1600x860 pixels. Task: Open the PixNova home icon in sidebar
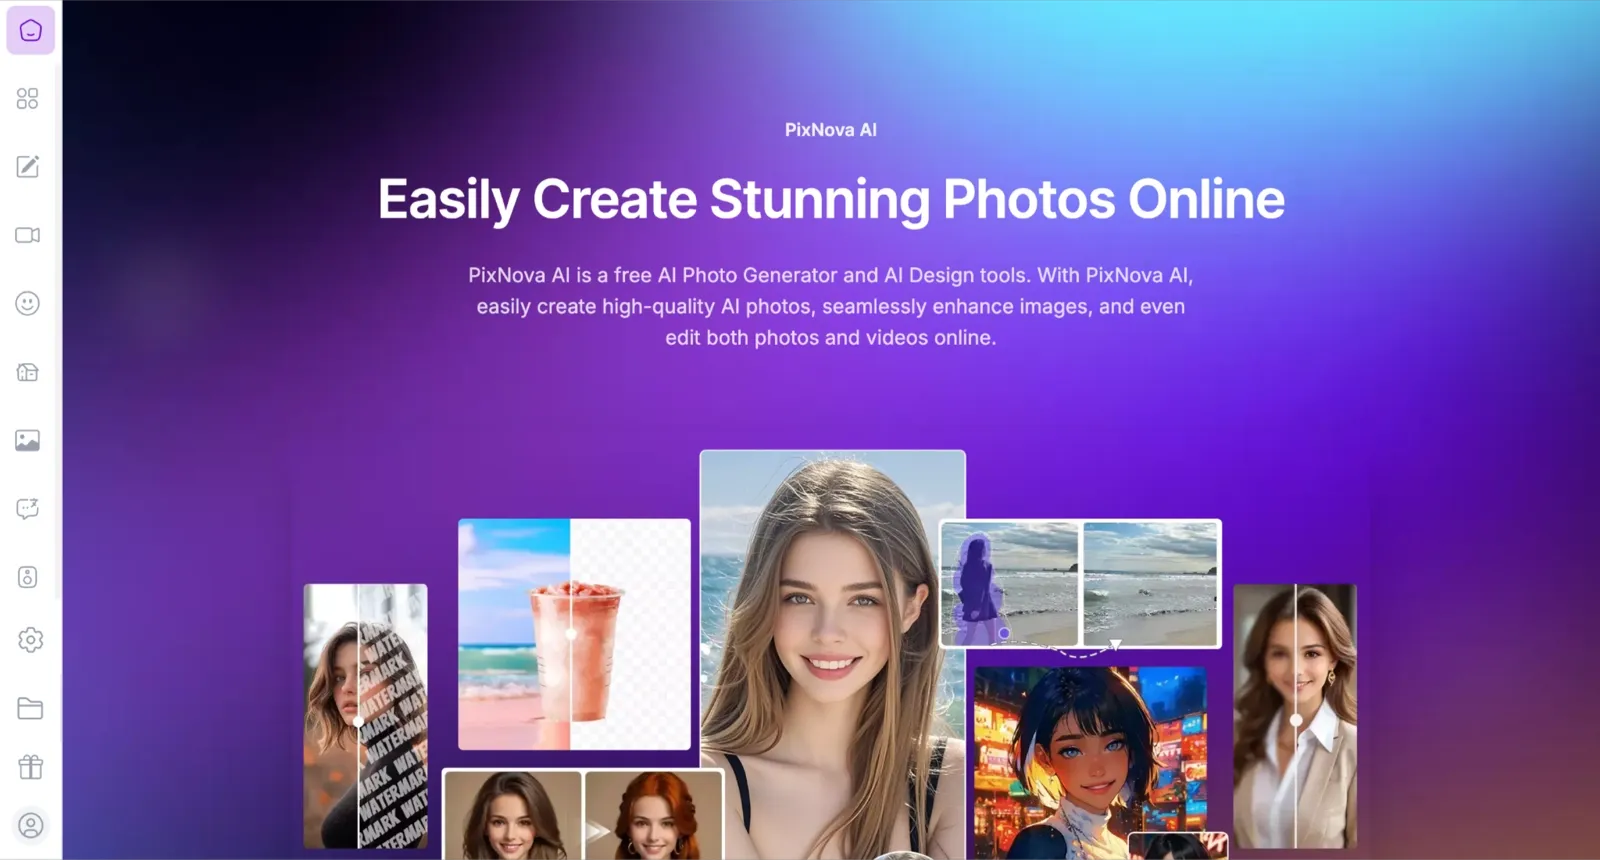click(x=30, y=30)
